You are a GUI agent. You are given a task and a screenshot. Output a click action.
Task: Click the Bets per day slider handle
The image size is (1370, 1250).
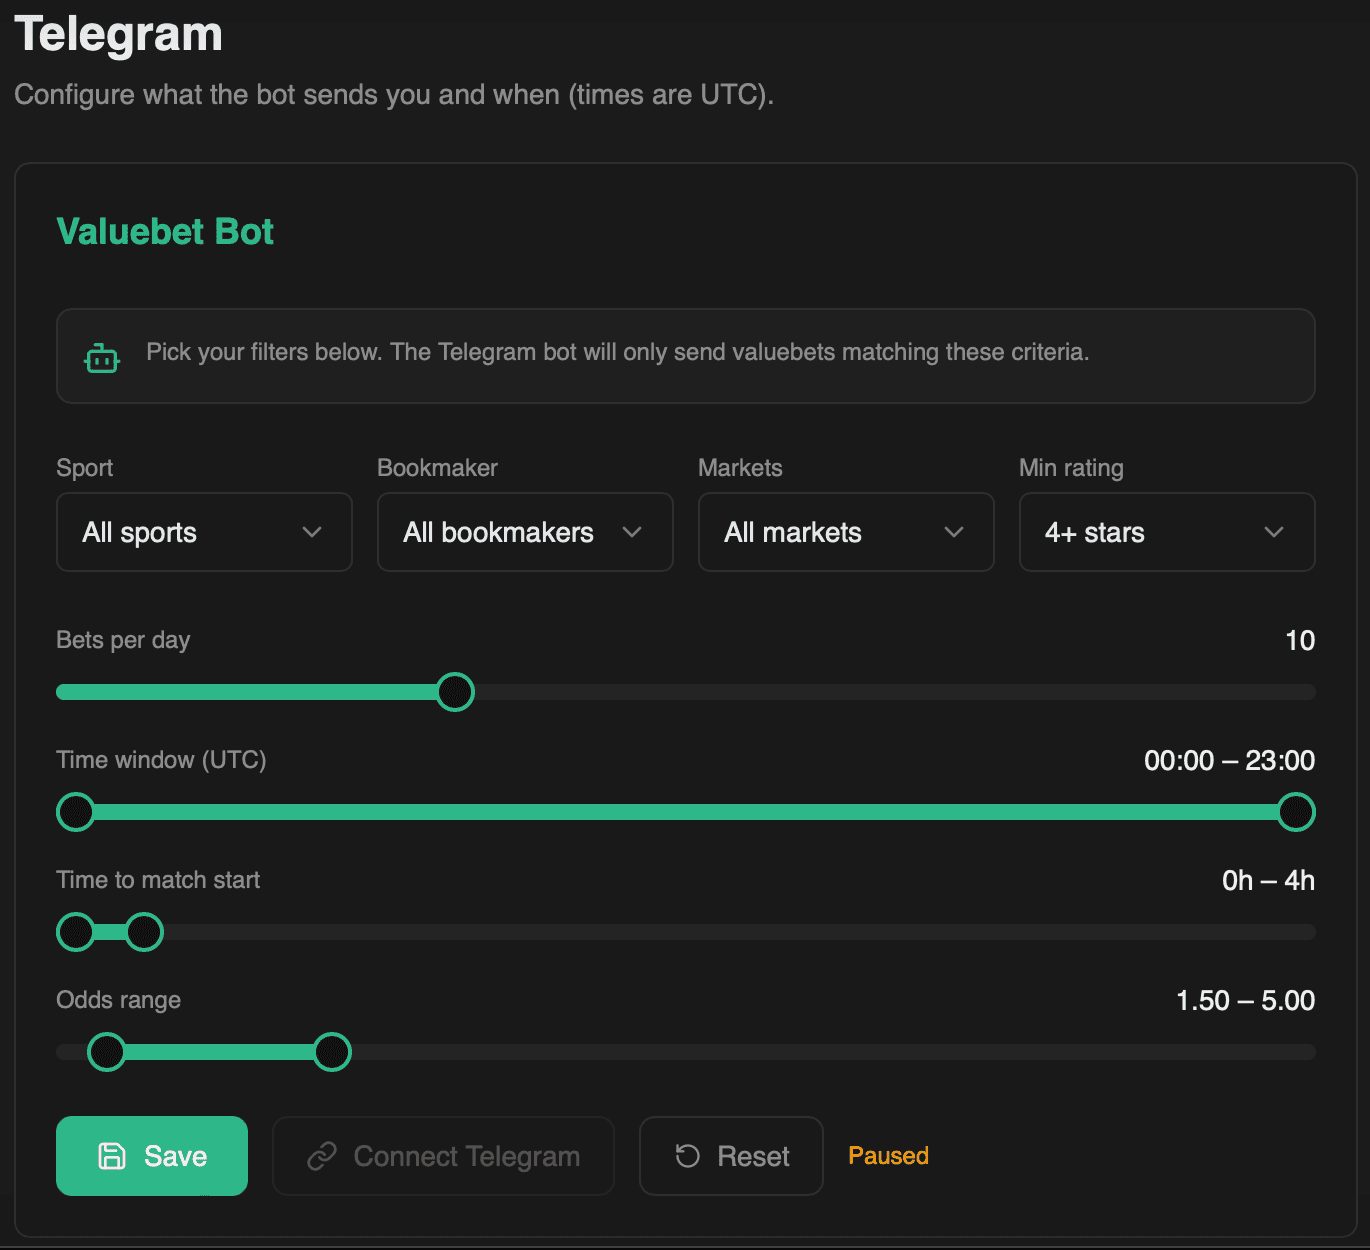click(x=455, y=691)
